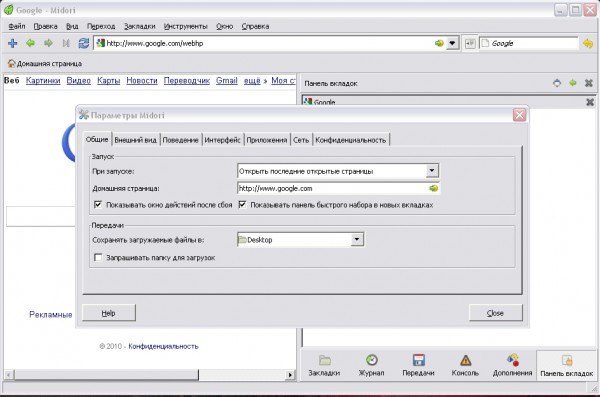Click the Help button
This screenshot has height=397, width=600.
point(109,313)
